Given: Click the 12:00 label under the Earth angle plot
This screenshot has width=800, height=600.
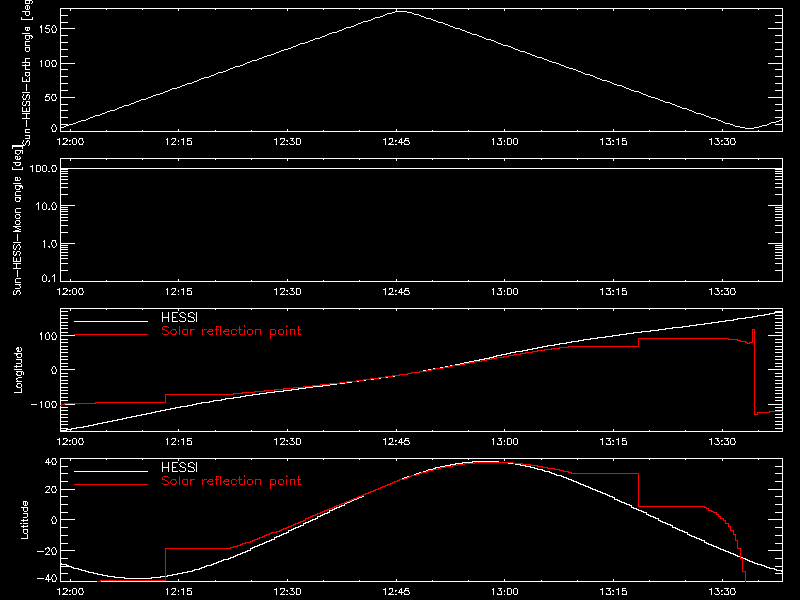Looking at the screenshot, I should [x=70, y=141].
